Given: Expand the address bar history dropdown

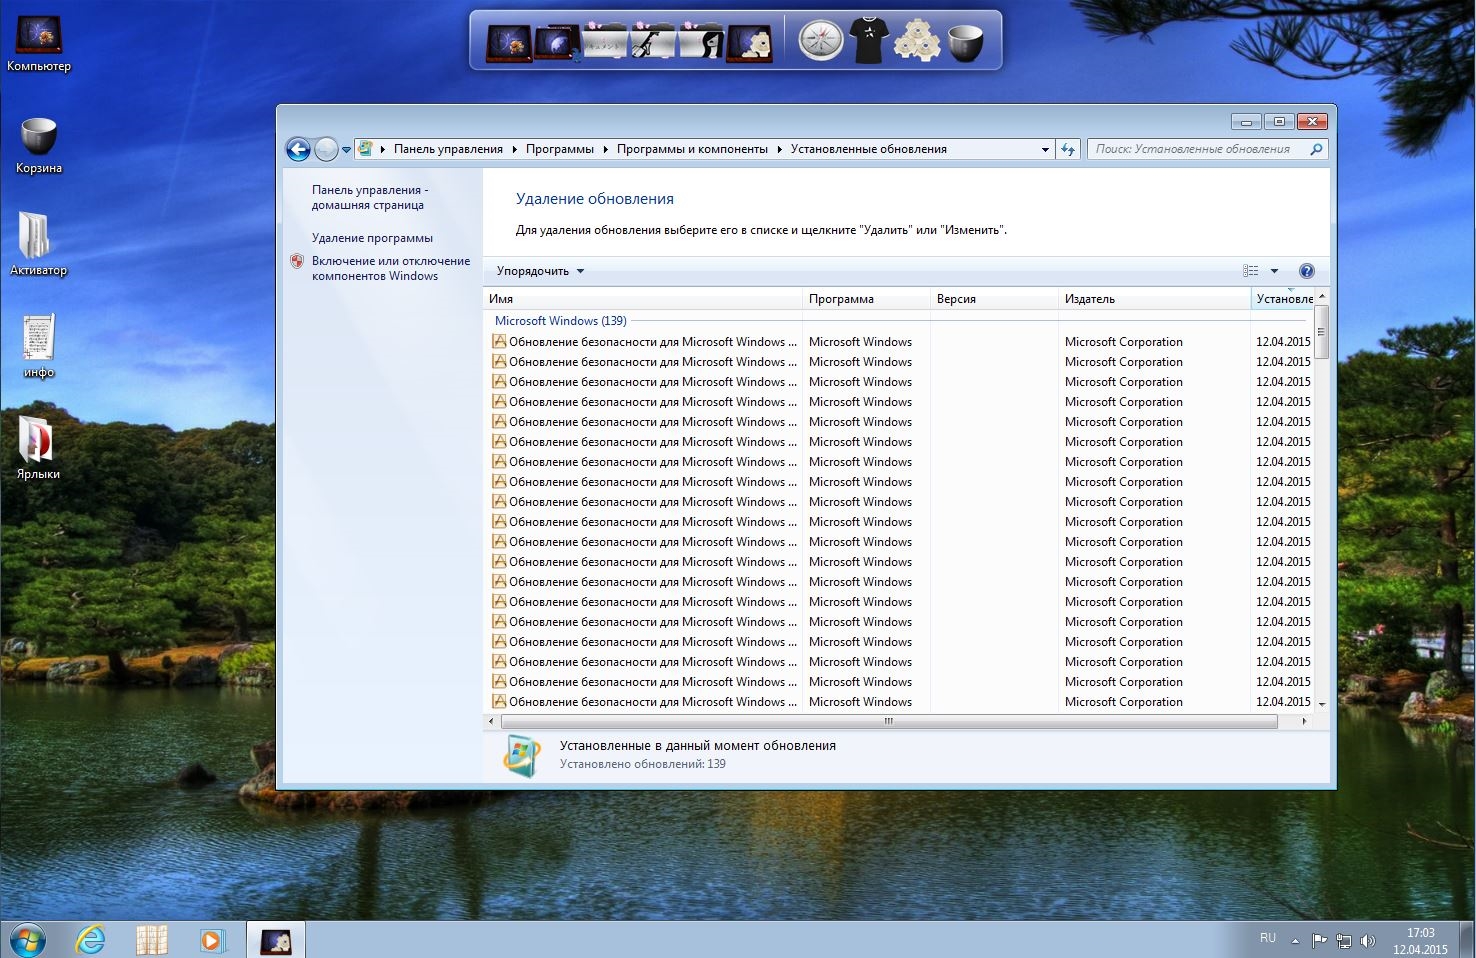Looking at the screenshot, I should click(x=1045, y=149).
